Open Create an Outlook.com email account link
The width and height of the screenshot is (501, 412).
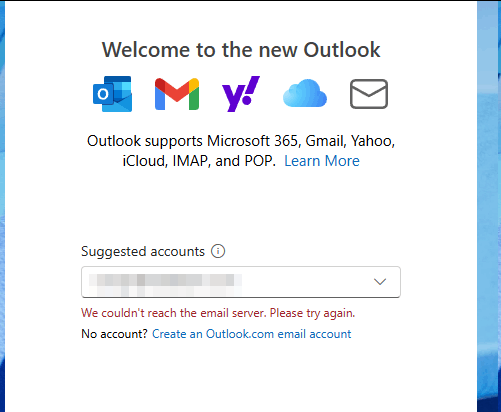[252, 334]
